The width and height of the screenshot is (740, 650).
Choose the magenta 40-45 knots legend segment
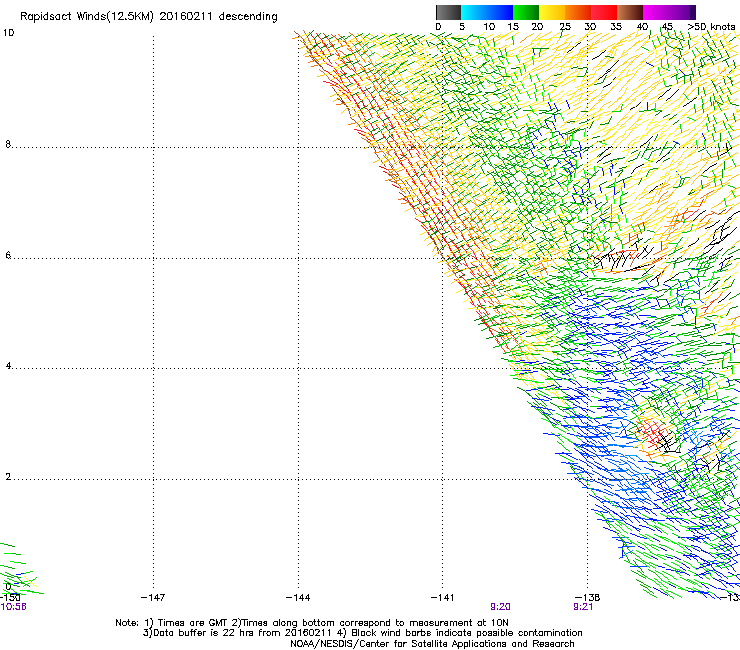tap(656, 12)
